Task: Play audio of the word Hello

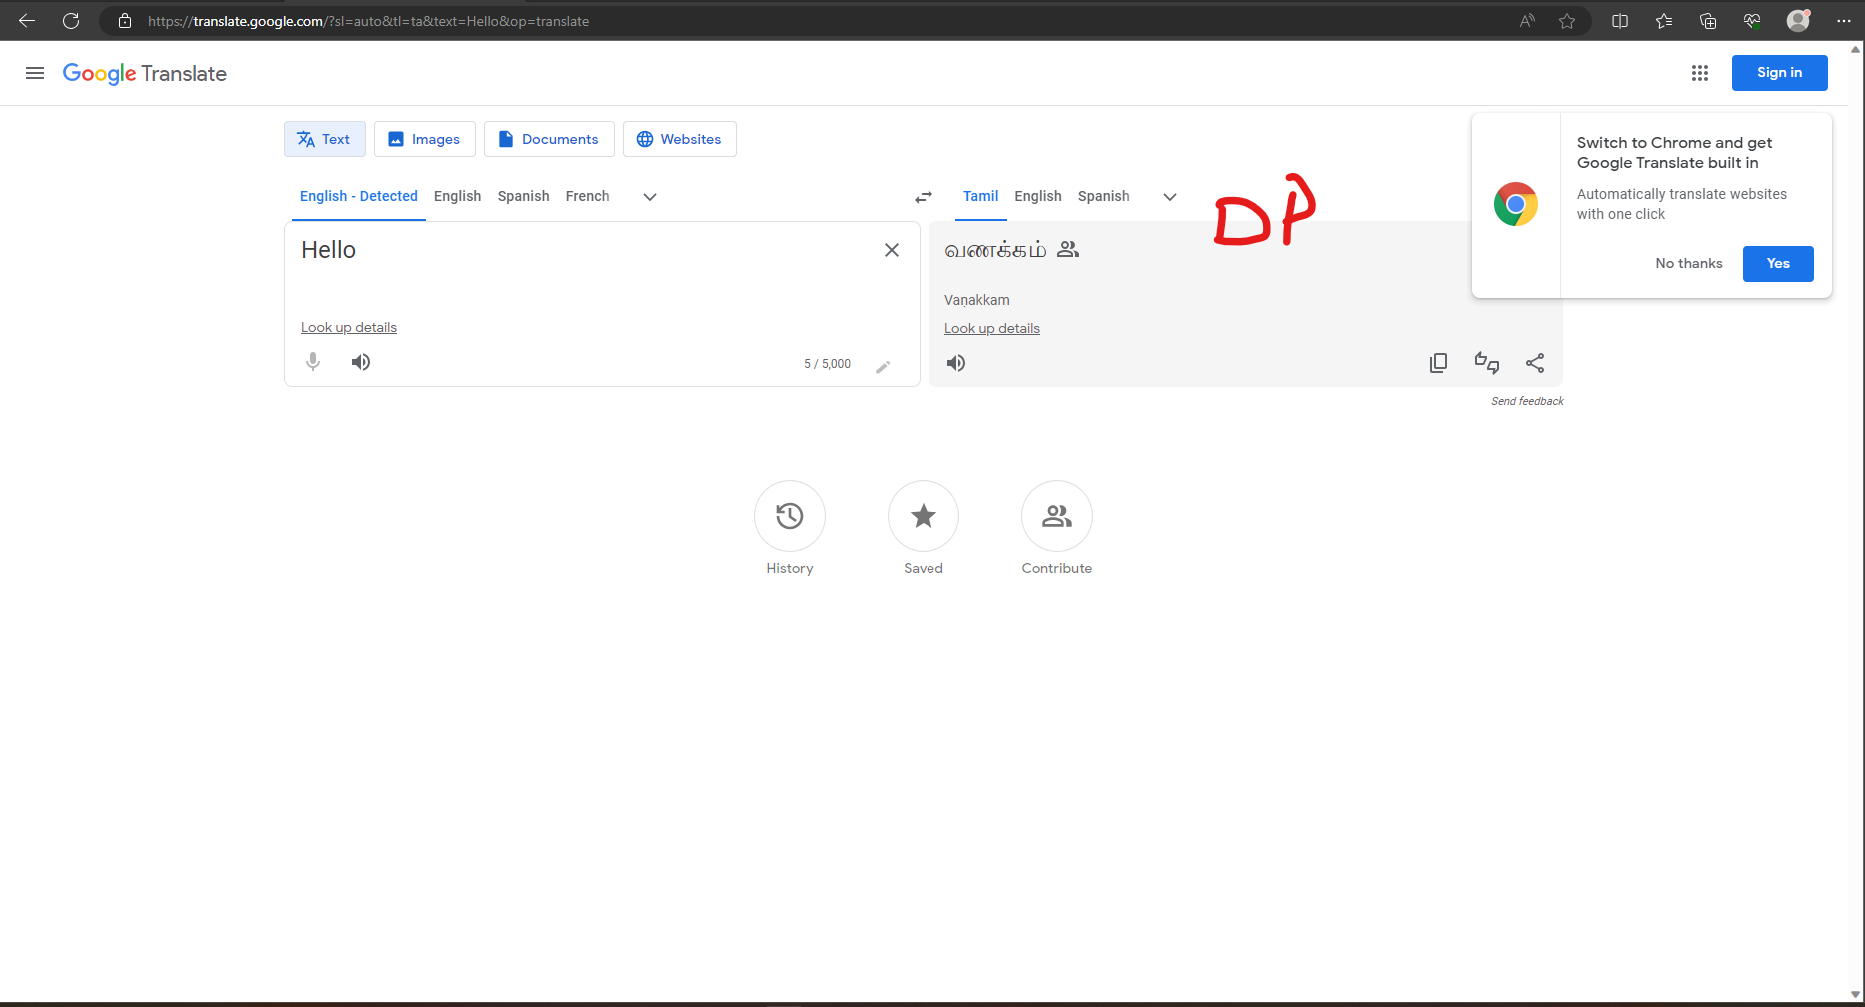Action: 360,362
